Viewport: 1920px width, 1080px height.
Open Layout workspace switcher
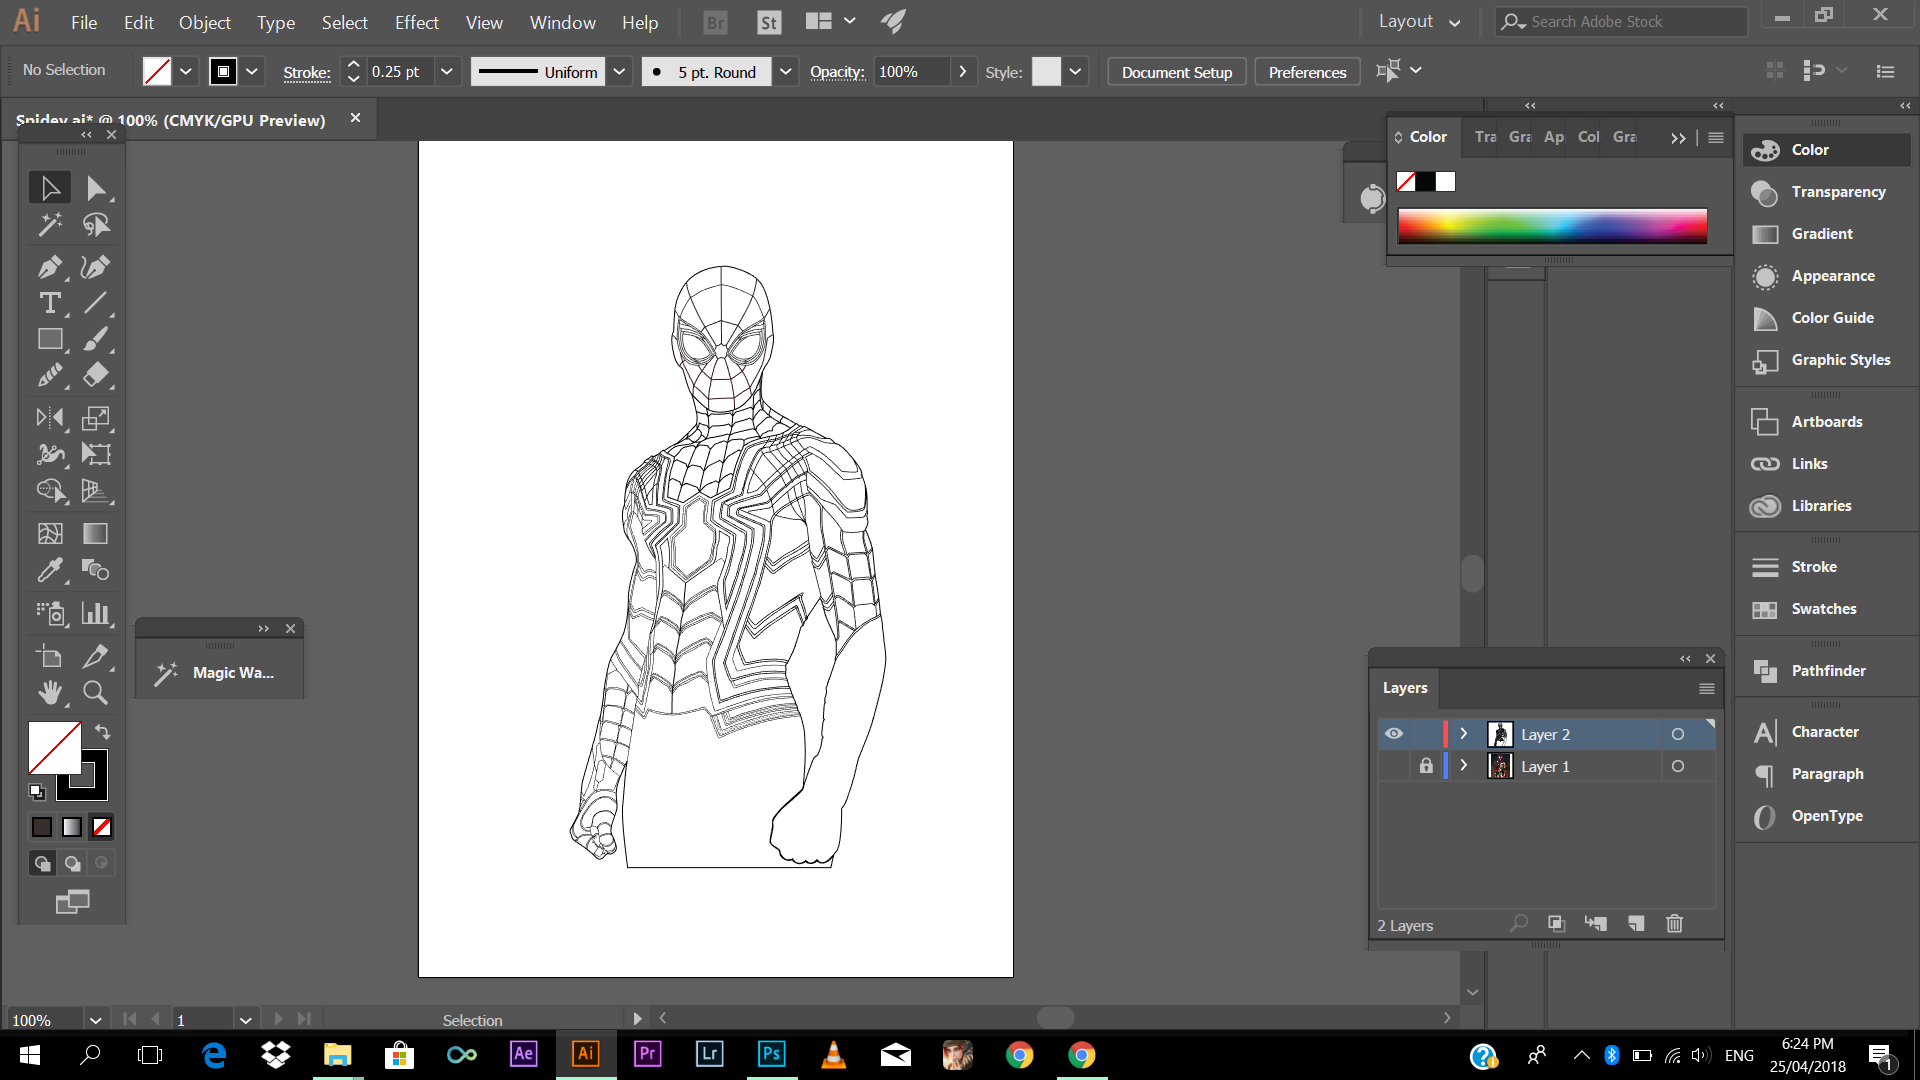click(x=1419, y=22)
